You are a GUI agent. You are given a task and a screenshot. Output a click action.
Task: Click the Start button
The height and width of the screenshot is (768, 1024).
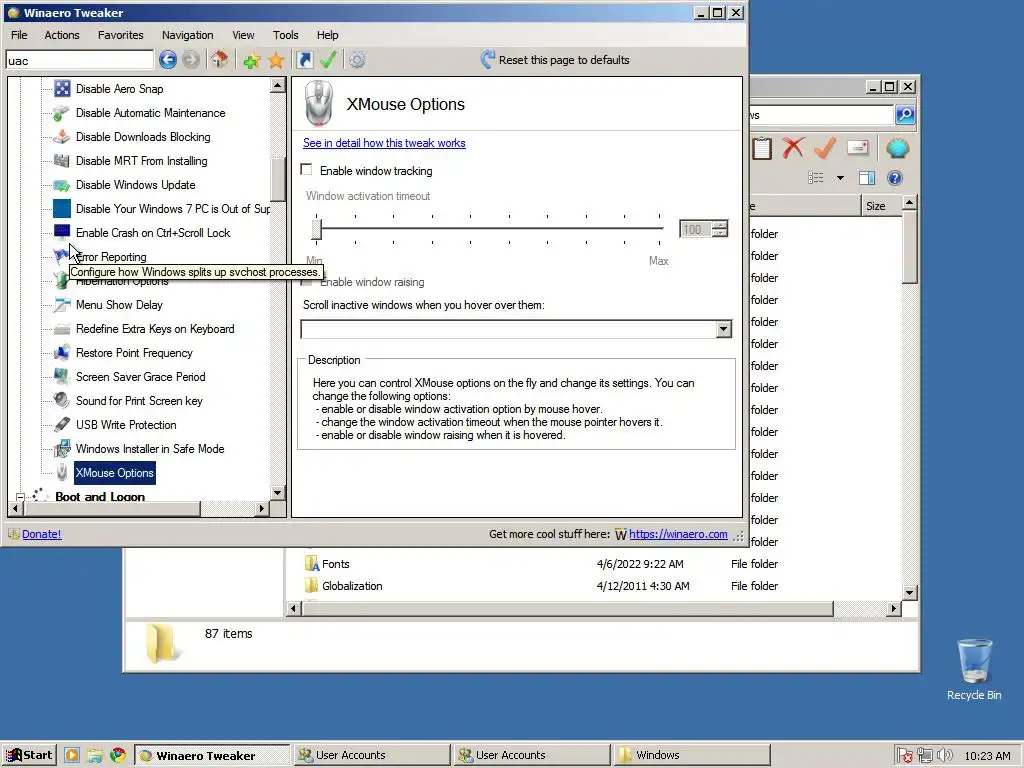[29, 755]
